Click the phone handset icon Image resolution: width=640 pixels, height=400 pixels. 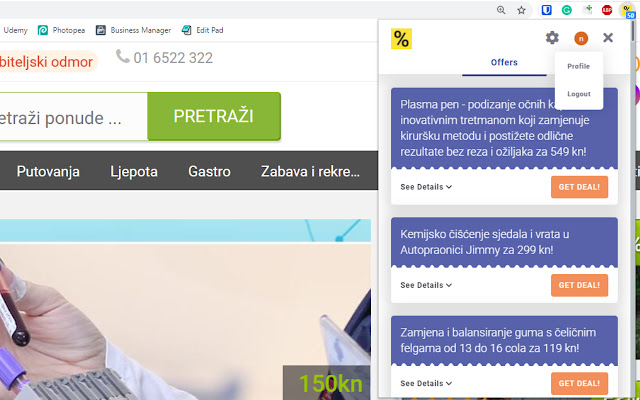[x=122, y=56]
